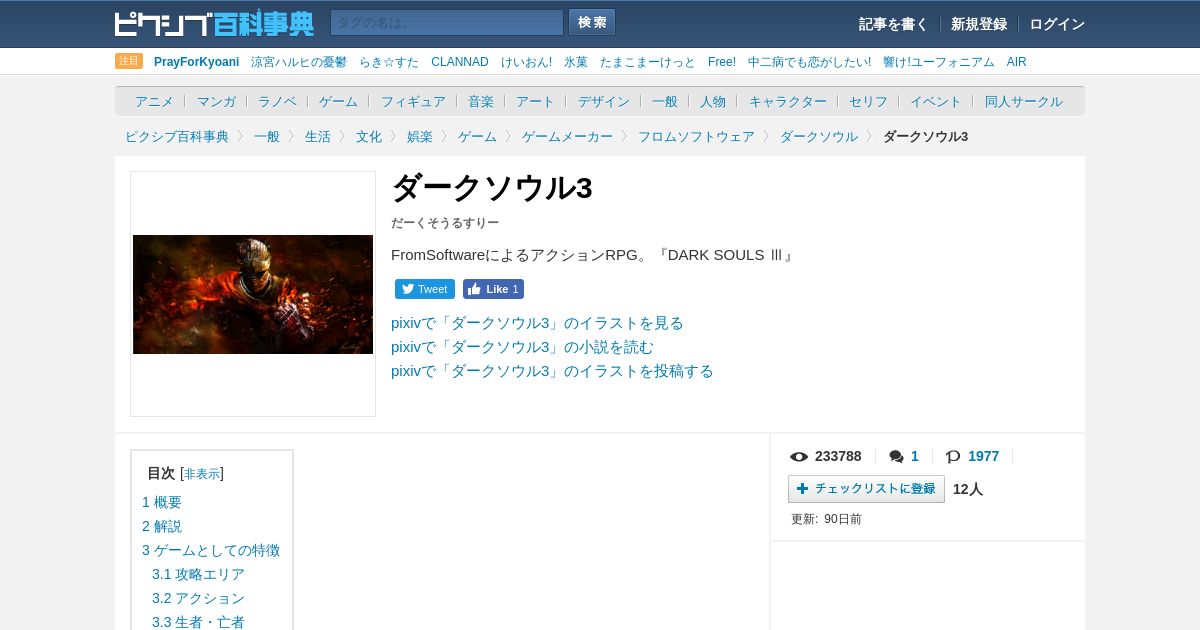Select 一般 category in nav bar

point(665,101)
